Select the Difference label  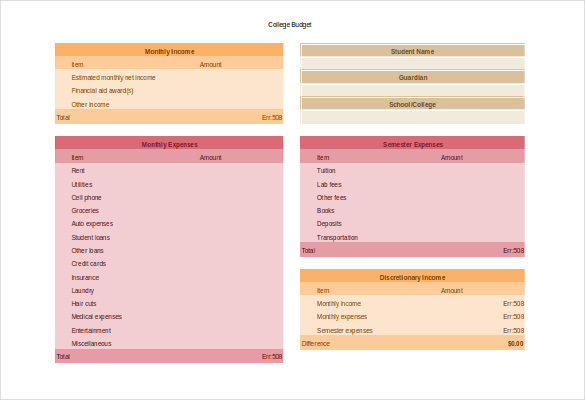316,343
